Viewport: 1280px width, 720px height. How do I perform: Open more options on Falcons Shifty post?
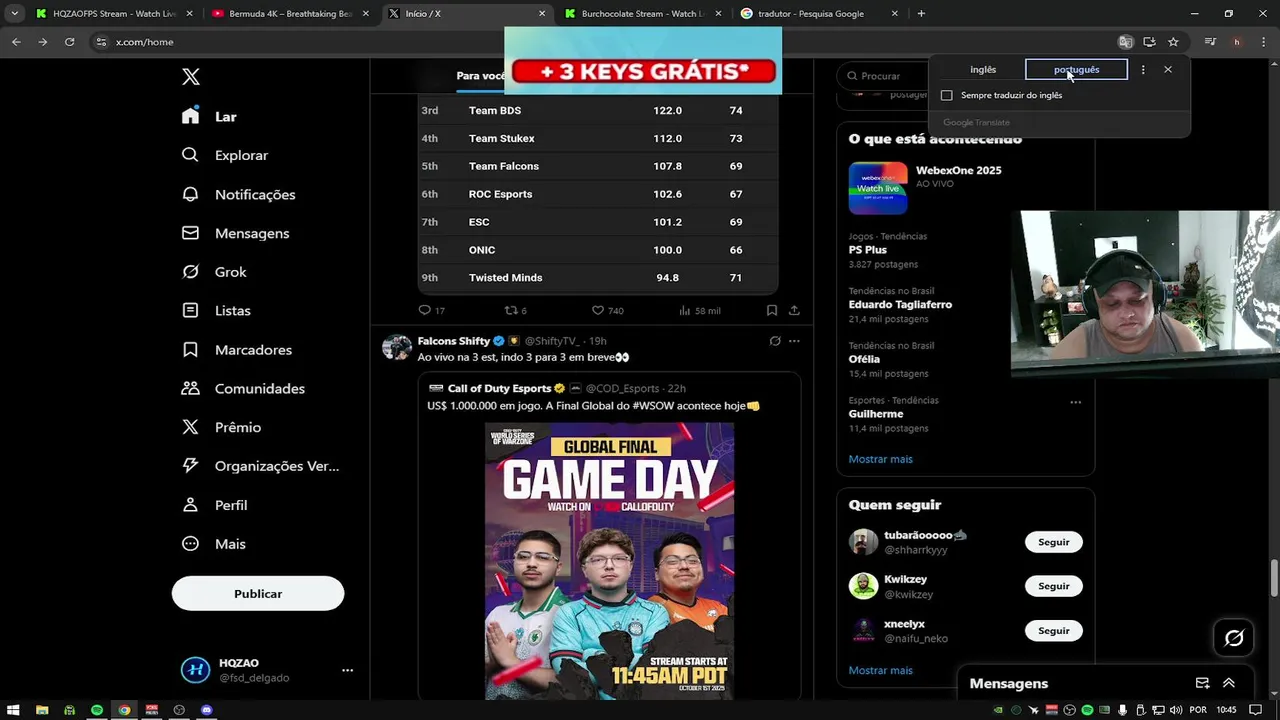tap(794, 341)
